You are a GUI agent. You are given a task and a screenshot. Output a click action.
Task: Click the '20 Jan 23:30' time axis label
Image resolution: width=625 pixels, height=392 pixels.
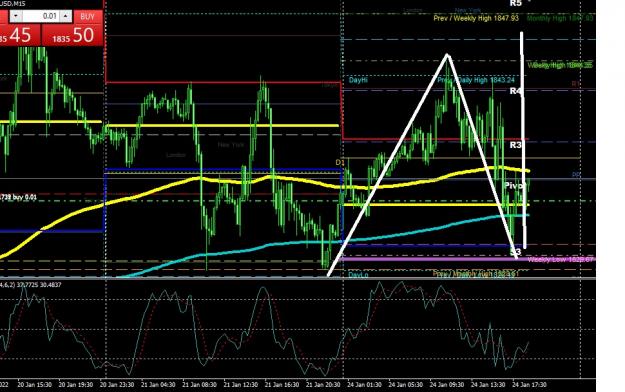(x=117, y=385)
